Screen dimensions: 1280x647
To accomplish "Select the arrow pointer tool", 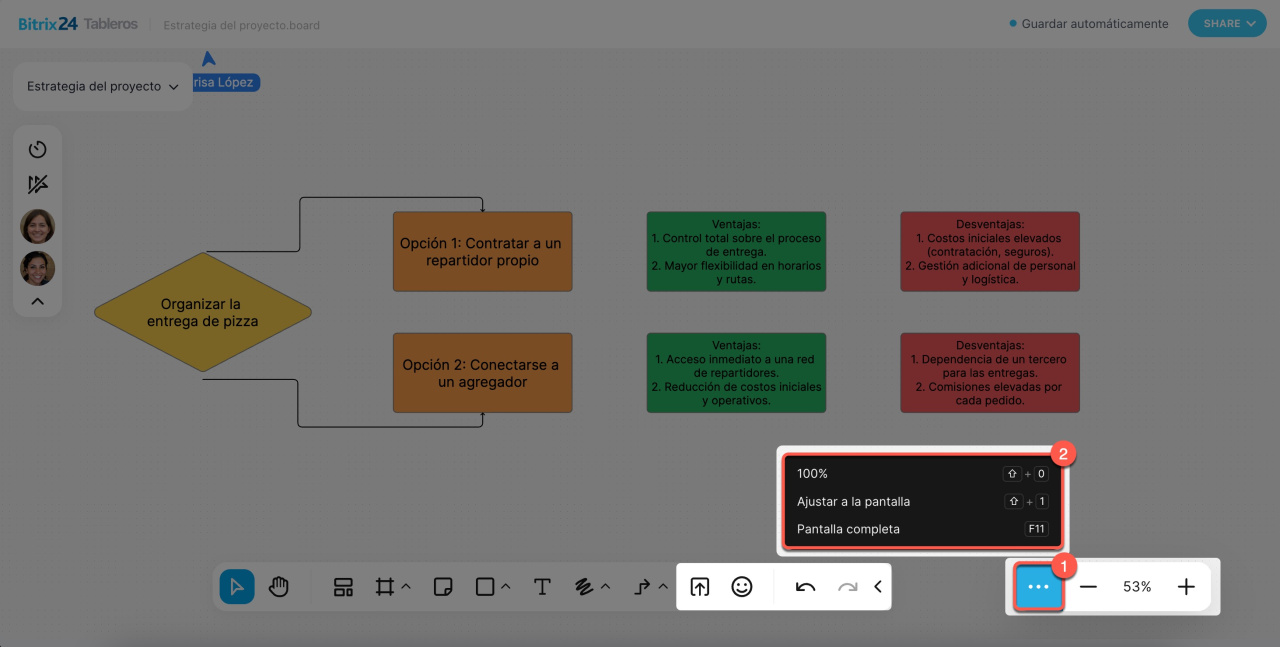I will (x=237, y=587).
